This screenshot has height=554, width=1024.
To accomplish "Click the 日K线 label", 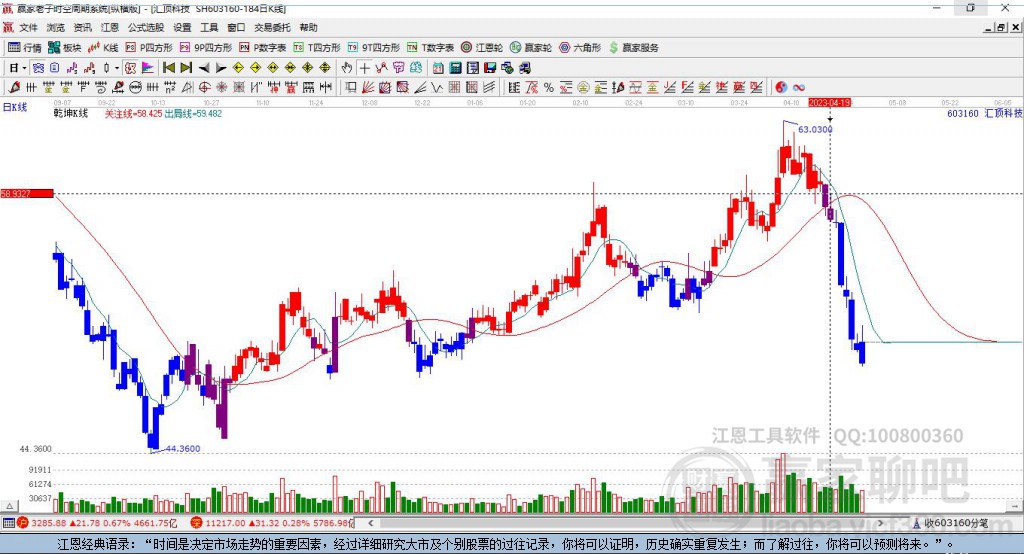I will coord(15,107).
